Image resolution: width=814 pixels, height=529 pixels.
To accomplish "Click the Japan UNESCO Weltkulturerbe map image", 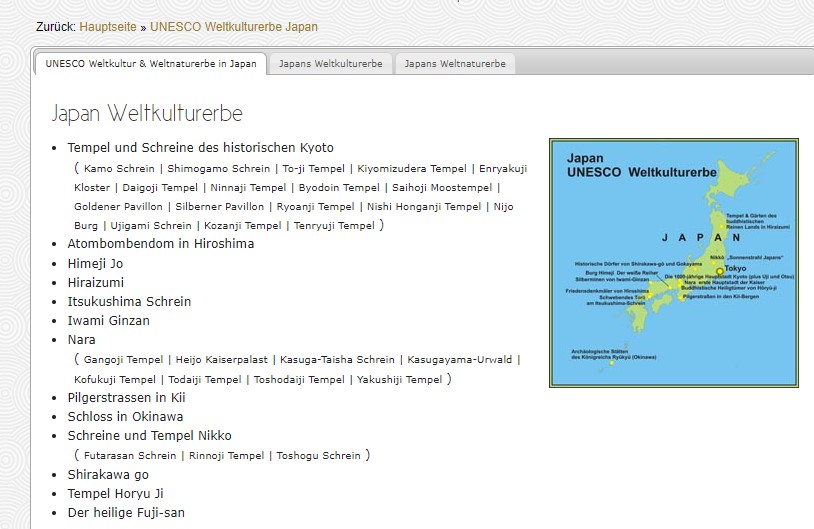I will point(674,263).
